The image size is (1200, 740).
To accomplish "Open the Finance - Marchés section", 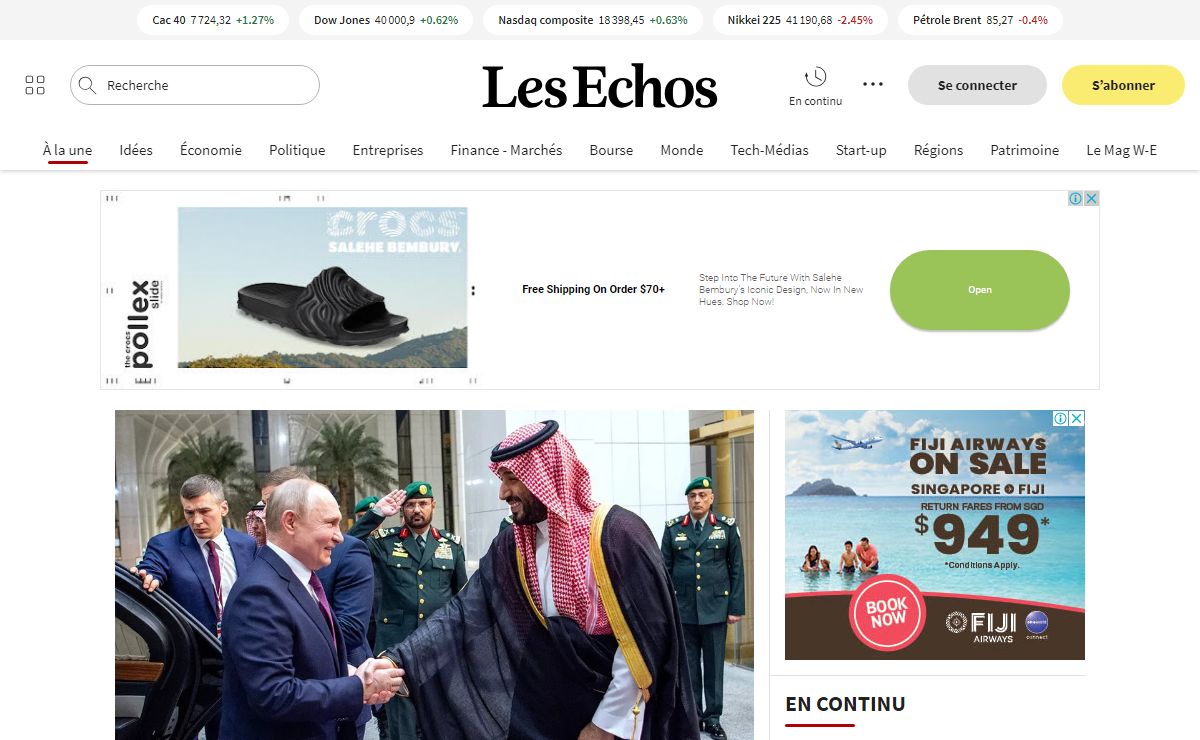I will [x=506, y=150].
